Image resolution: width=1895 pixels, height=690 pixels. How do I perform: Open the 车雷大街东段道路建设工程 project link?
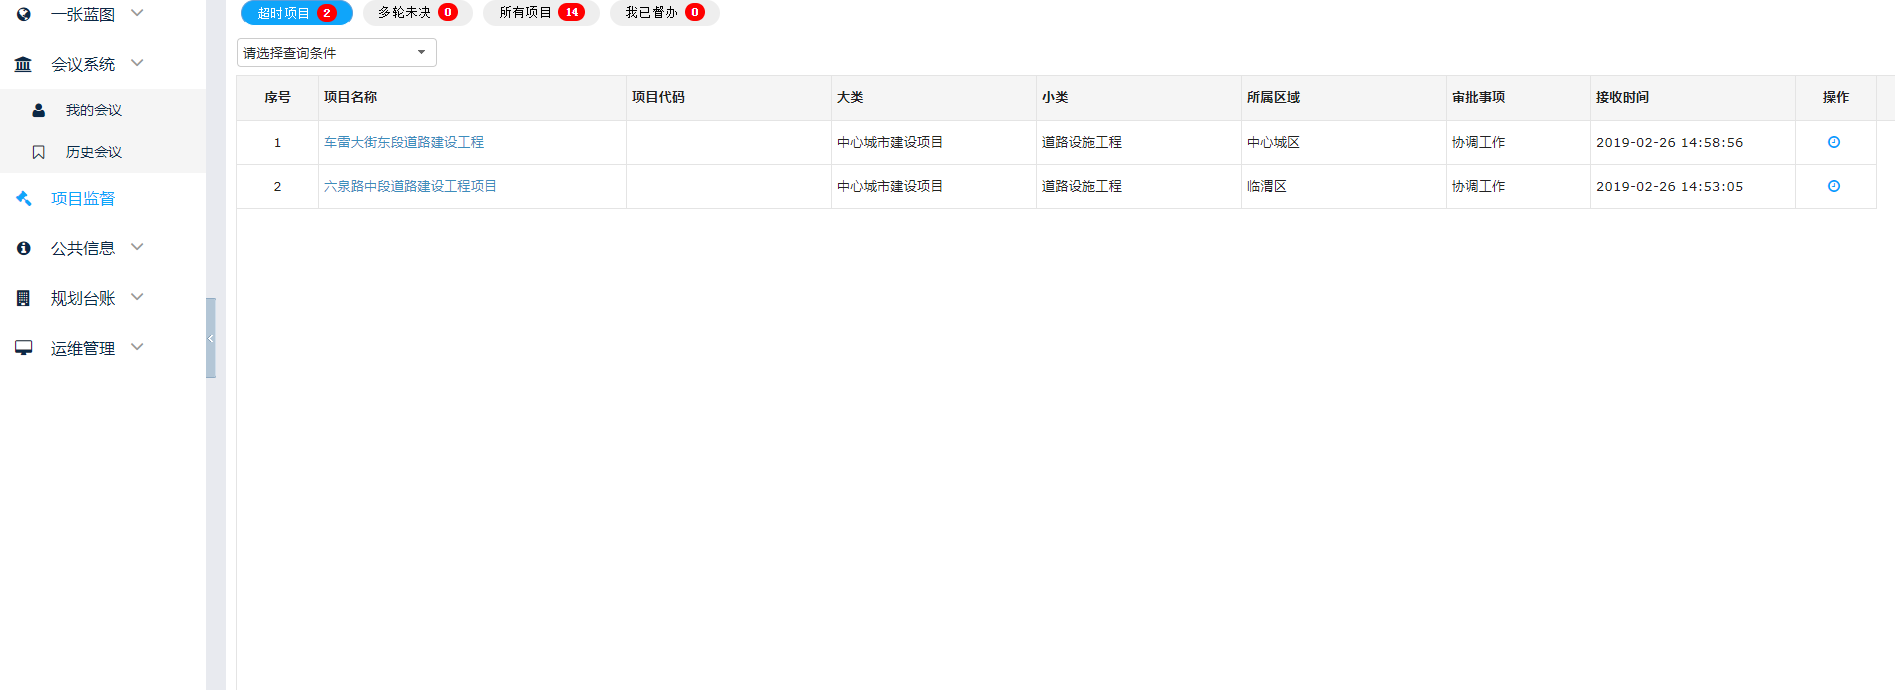(404, 142)
